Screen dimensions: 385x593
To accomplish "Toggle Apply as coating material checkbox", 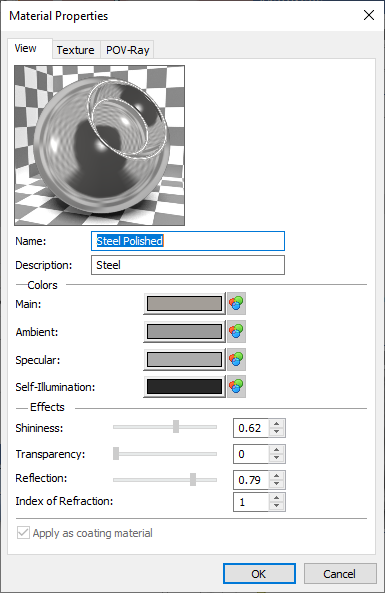I will (x=23, y=533).
